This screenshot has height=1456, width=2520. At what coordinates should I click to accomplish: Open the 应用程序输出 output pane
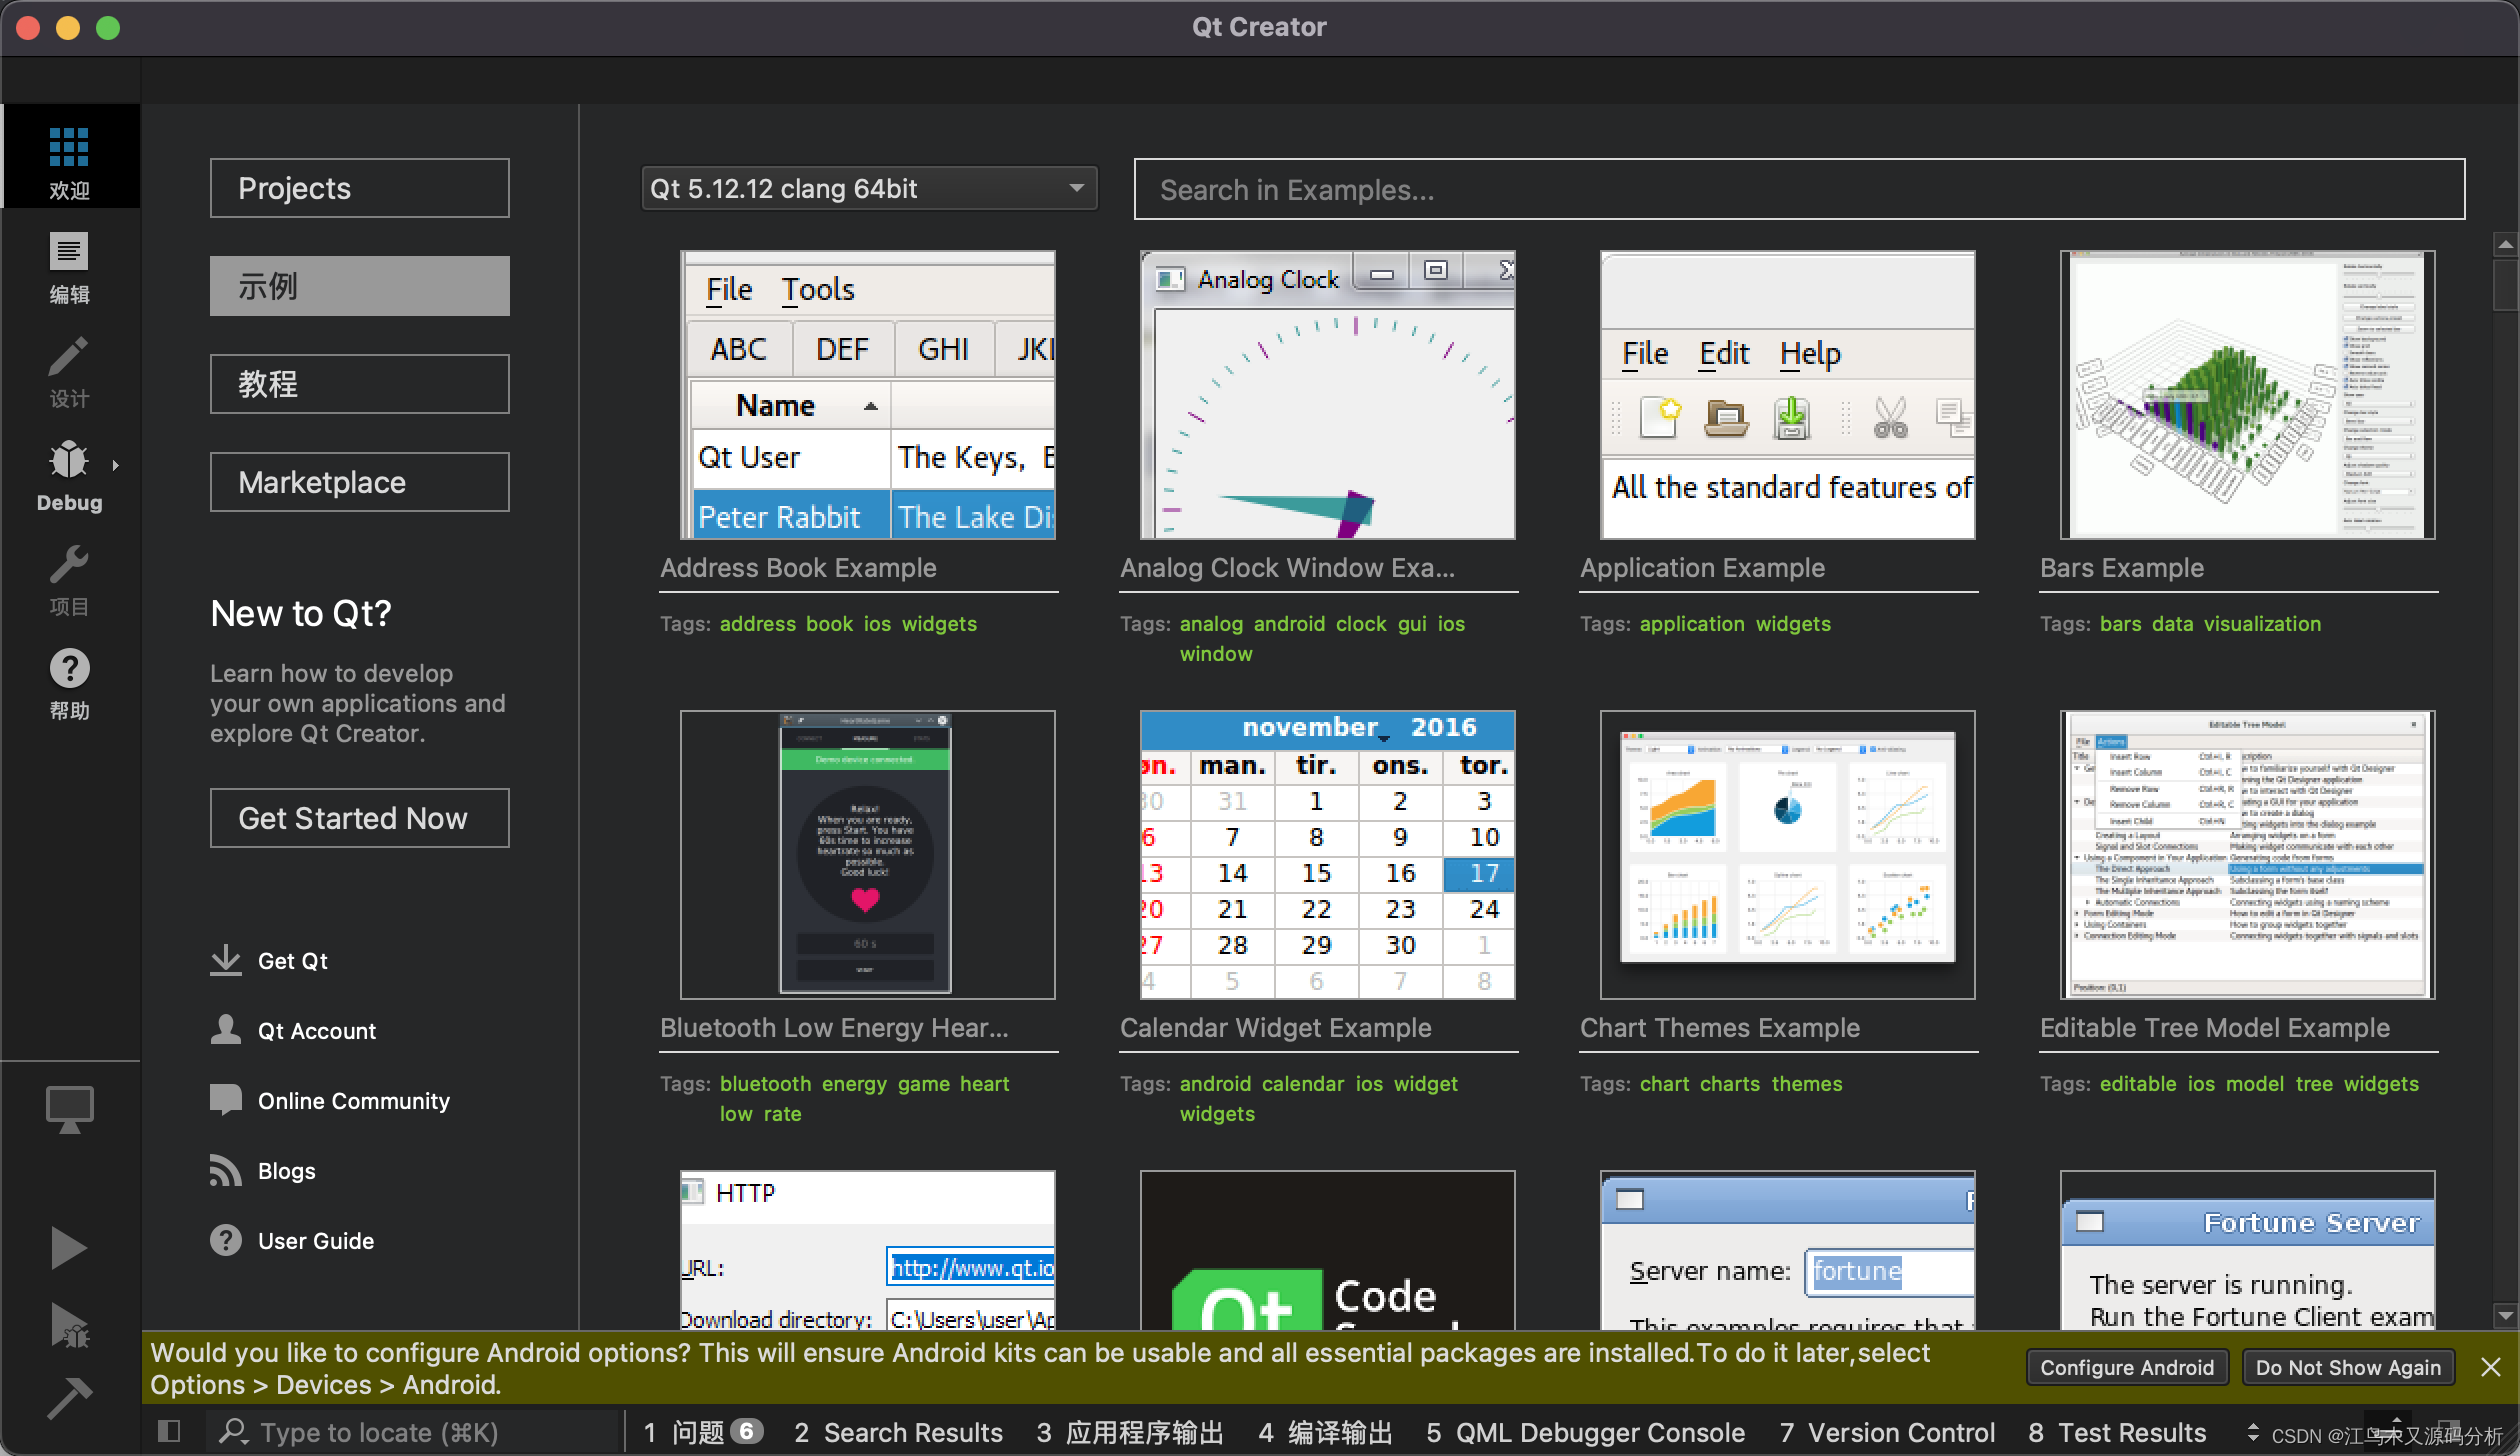click(x=1130, y=1432)
